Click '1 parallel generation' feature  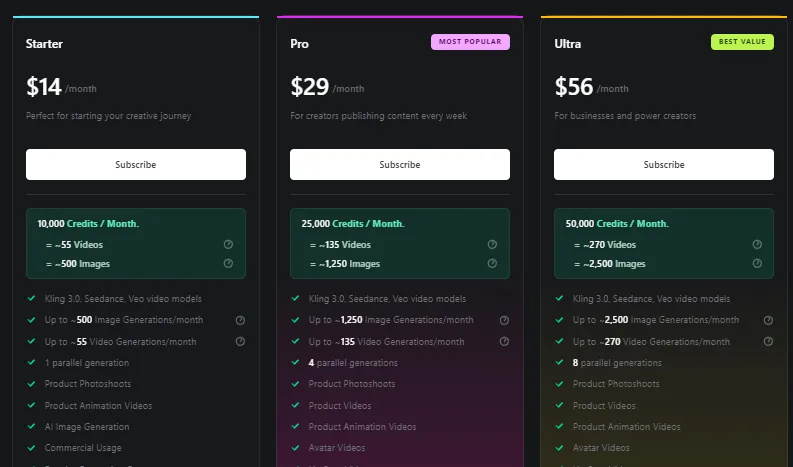pos(87,363)
